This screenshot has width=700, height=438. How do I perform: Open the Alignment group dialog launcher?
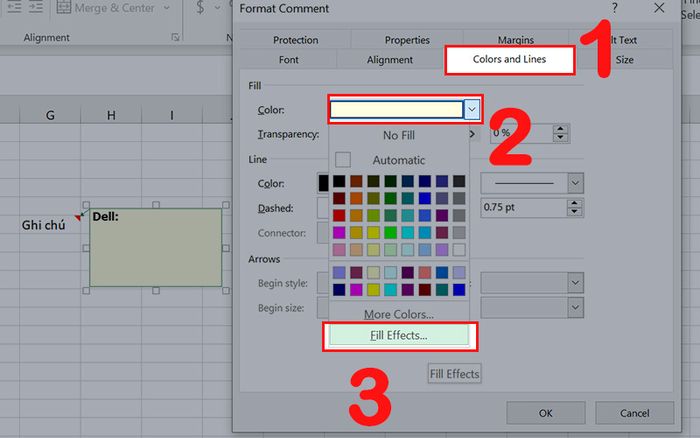[175, 38]
